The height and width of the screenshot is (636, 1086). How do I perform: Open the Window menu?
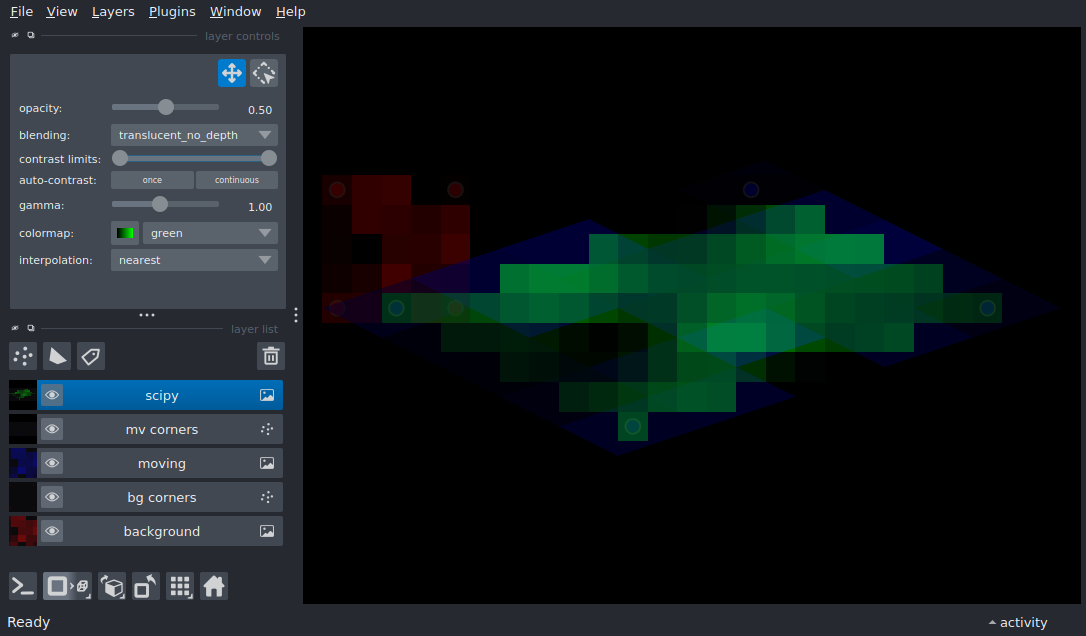(x=235, y=12)
